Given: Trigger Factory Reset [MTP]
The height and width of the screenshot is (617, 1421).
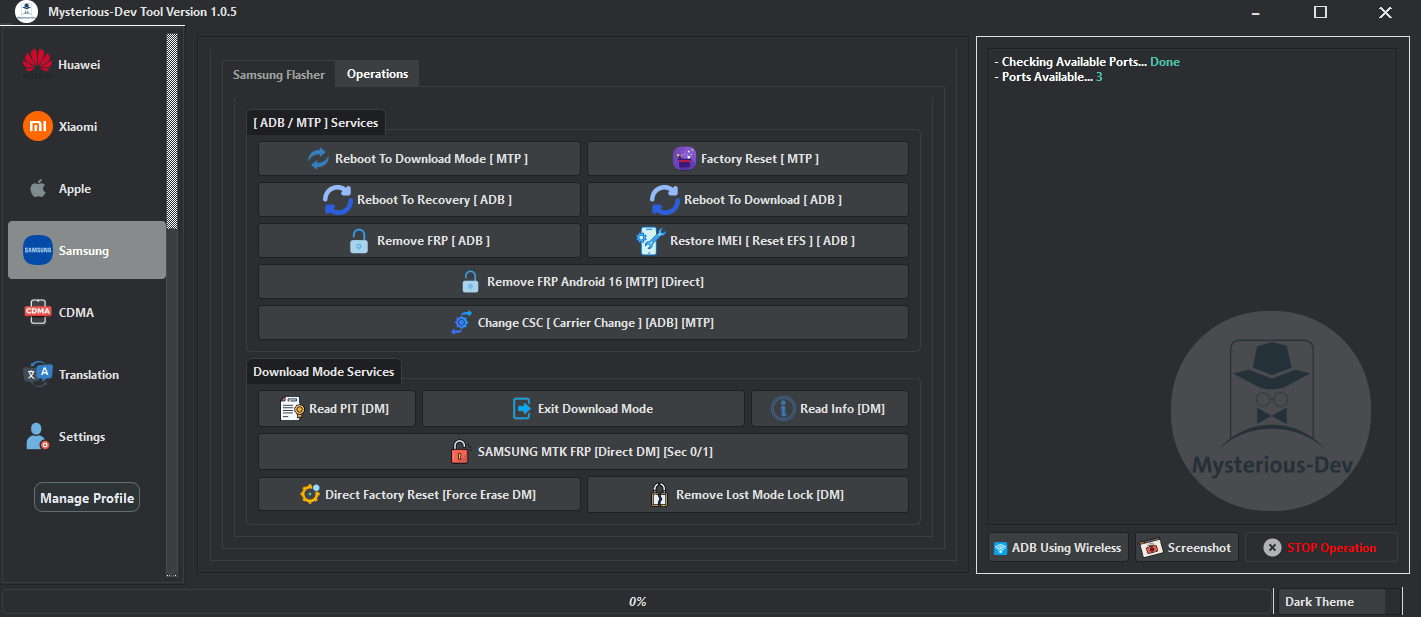Looking at the screenshot, I should [747, 158].
